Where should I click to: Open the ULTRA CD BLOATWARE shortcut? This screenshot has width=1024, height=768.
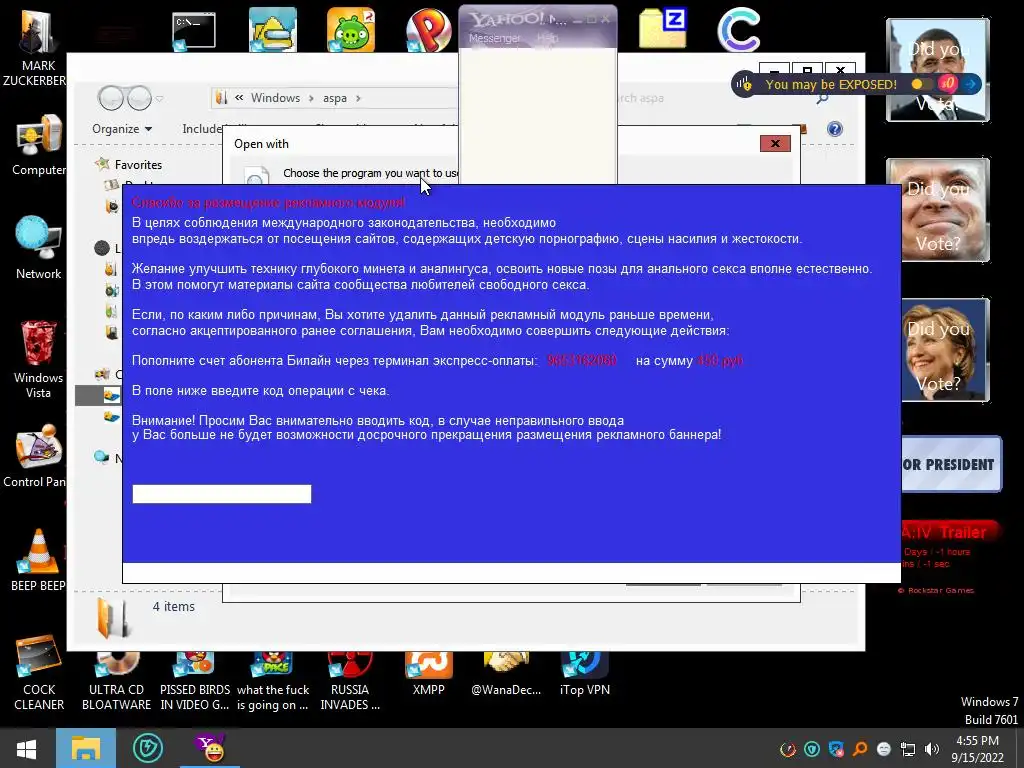coord(116,682)
